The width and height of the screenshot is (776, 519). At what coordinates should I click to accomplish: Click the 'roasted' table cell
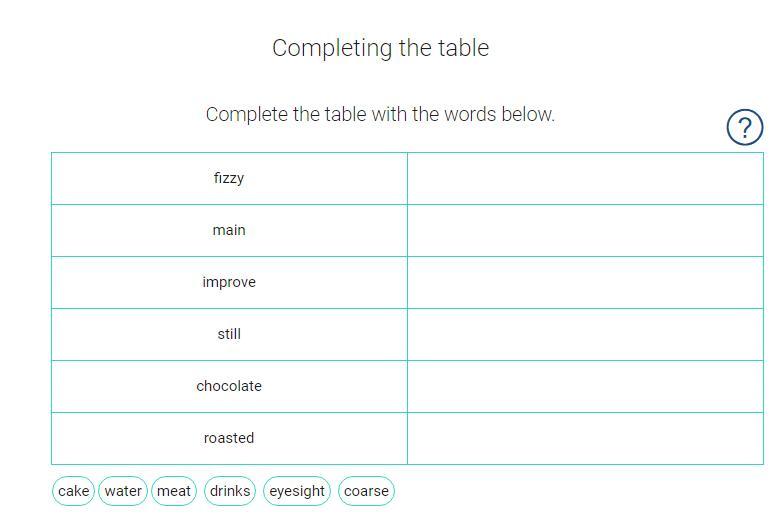coord(229,438)
